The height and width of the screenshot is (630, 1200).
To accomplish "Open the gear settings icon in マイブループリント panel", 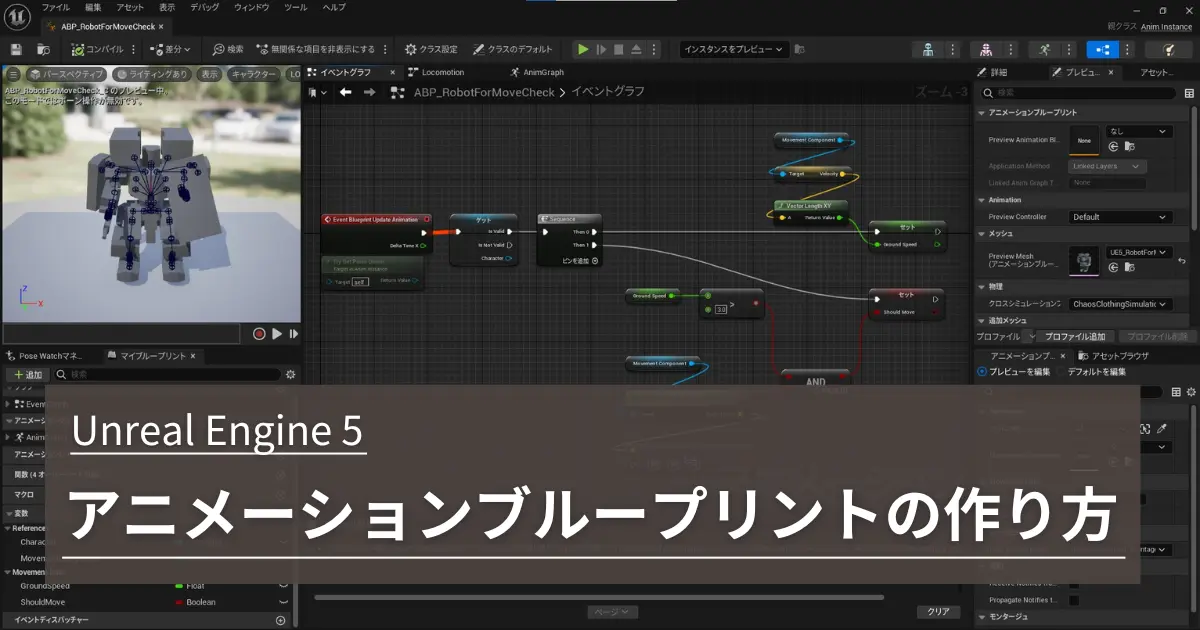I will point(290,373).
